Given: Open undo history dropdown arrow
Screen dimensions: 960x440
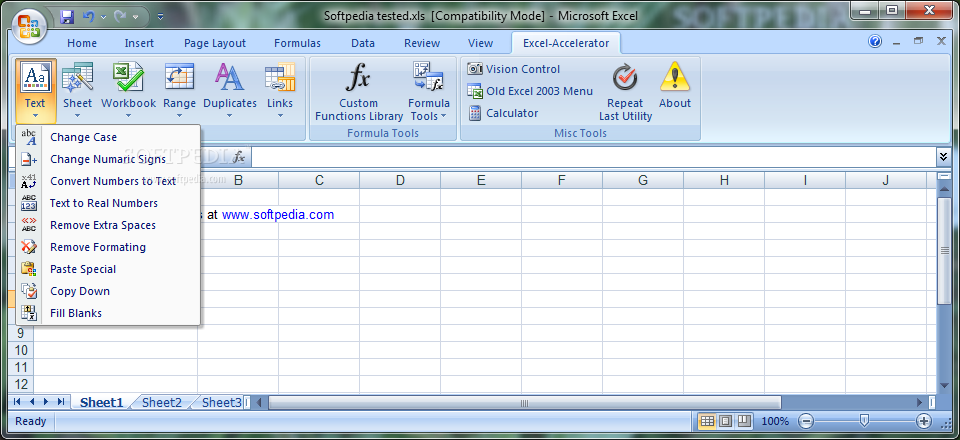Looking at the screenshot, I should click(x=103, y=17).
